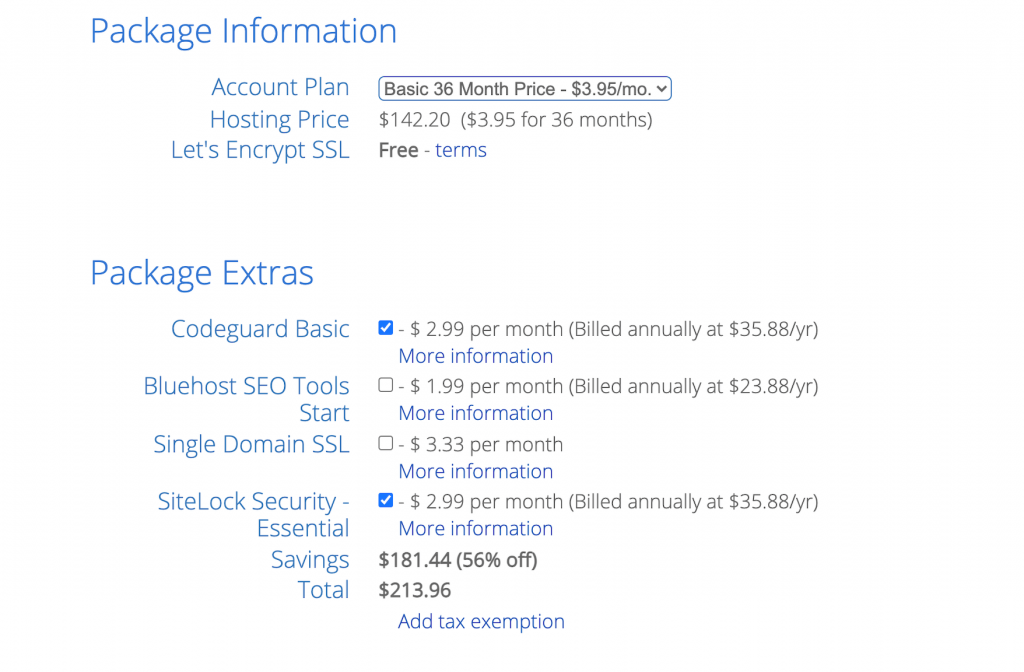The height and width of the screenshot is (672, 1024).
Task: Select the $142.20 hosting price text
Action: 415,120
